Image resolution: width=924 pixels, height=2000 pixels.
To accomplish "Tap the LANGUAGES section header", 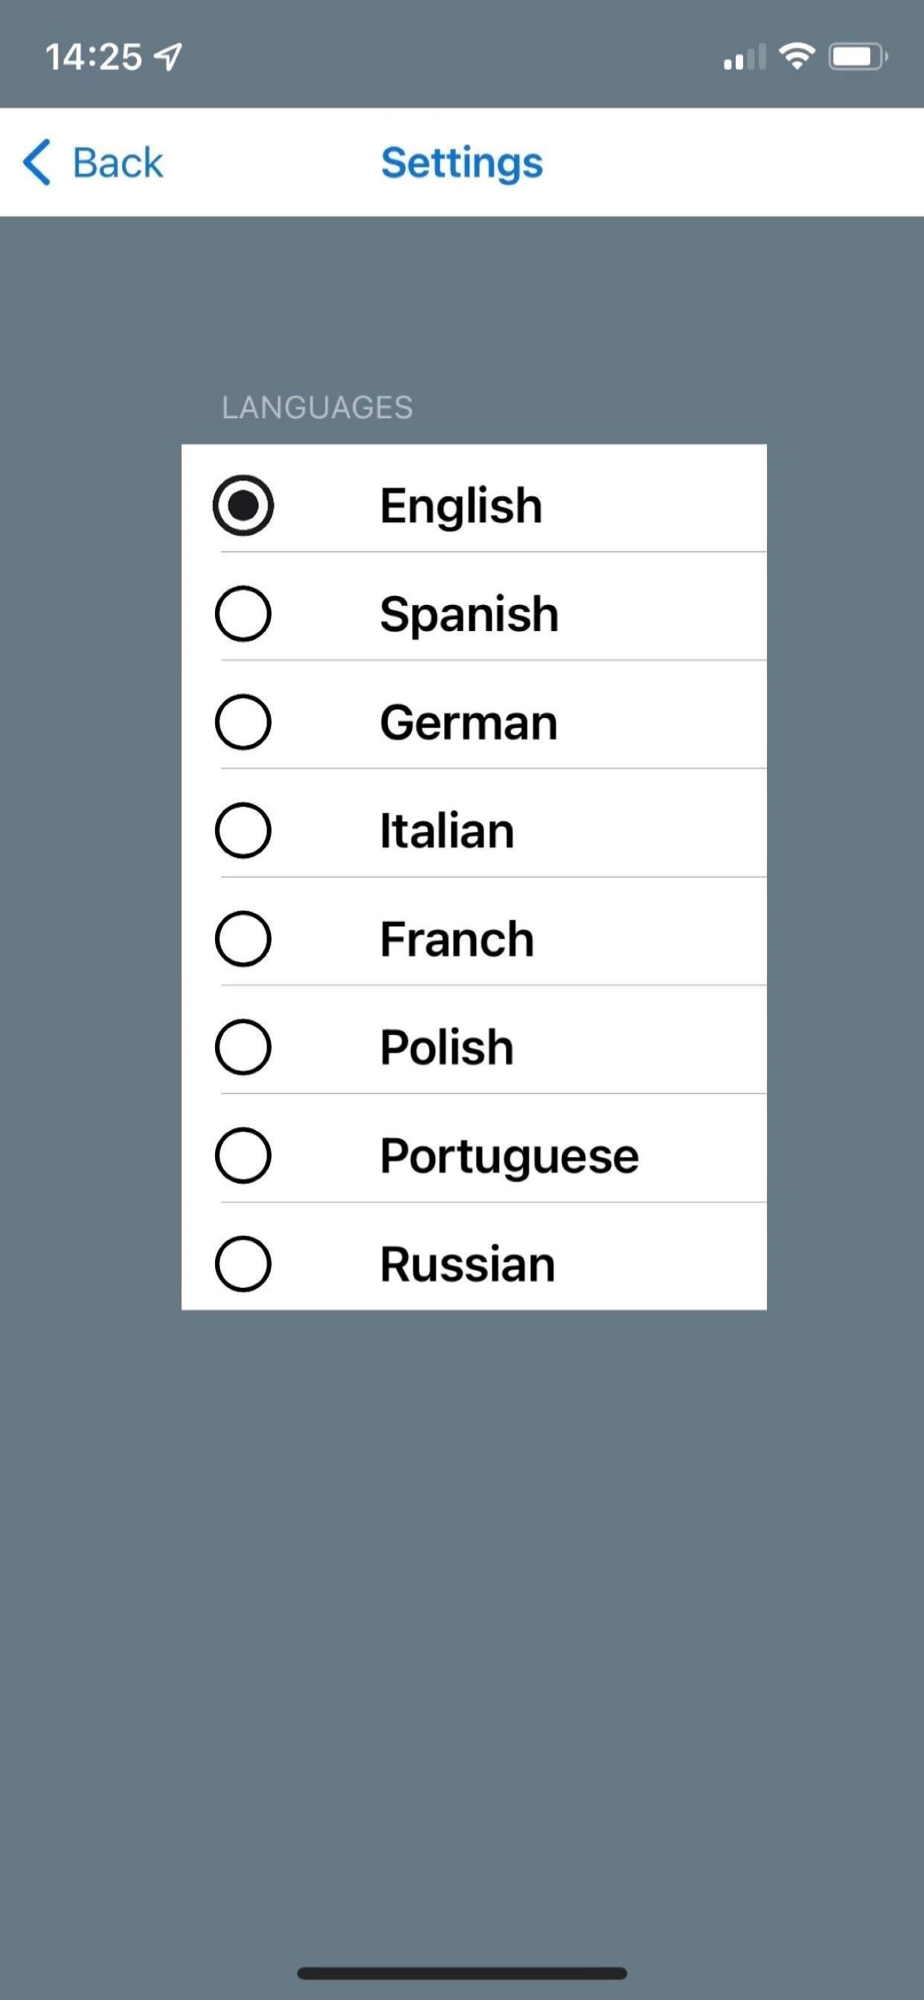I will pyautogui.click(x=317, y=407).
